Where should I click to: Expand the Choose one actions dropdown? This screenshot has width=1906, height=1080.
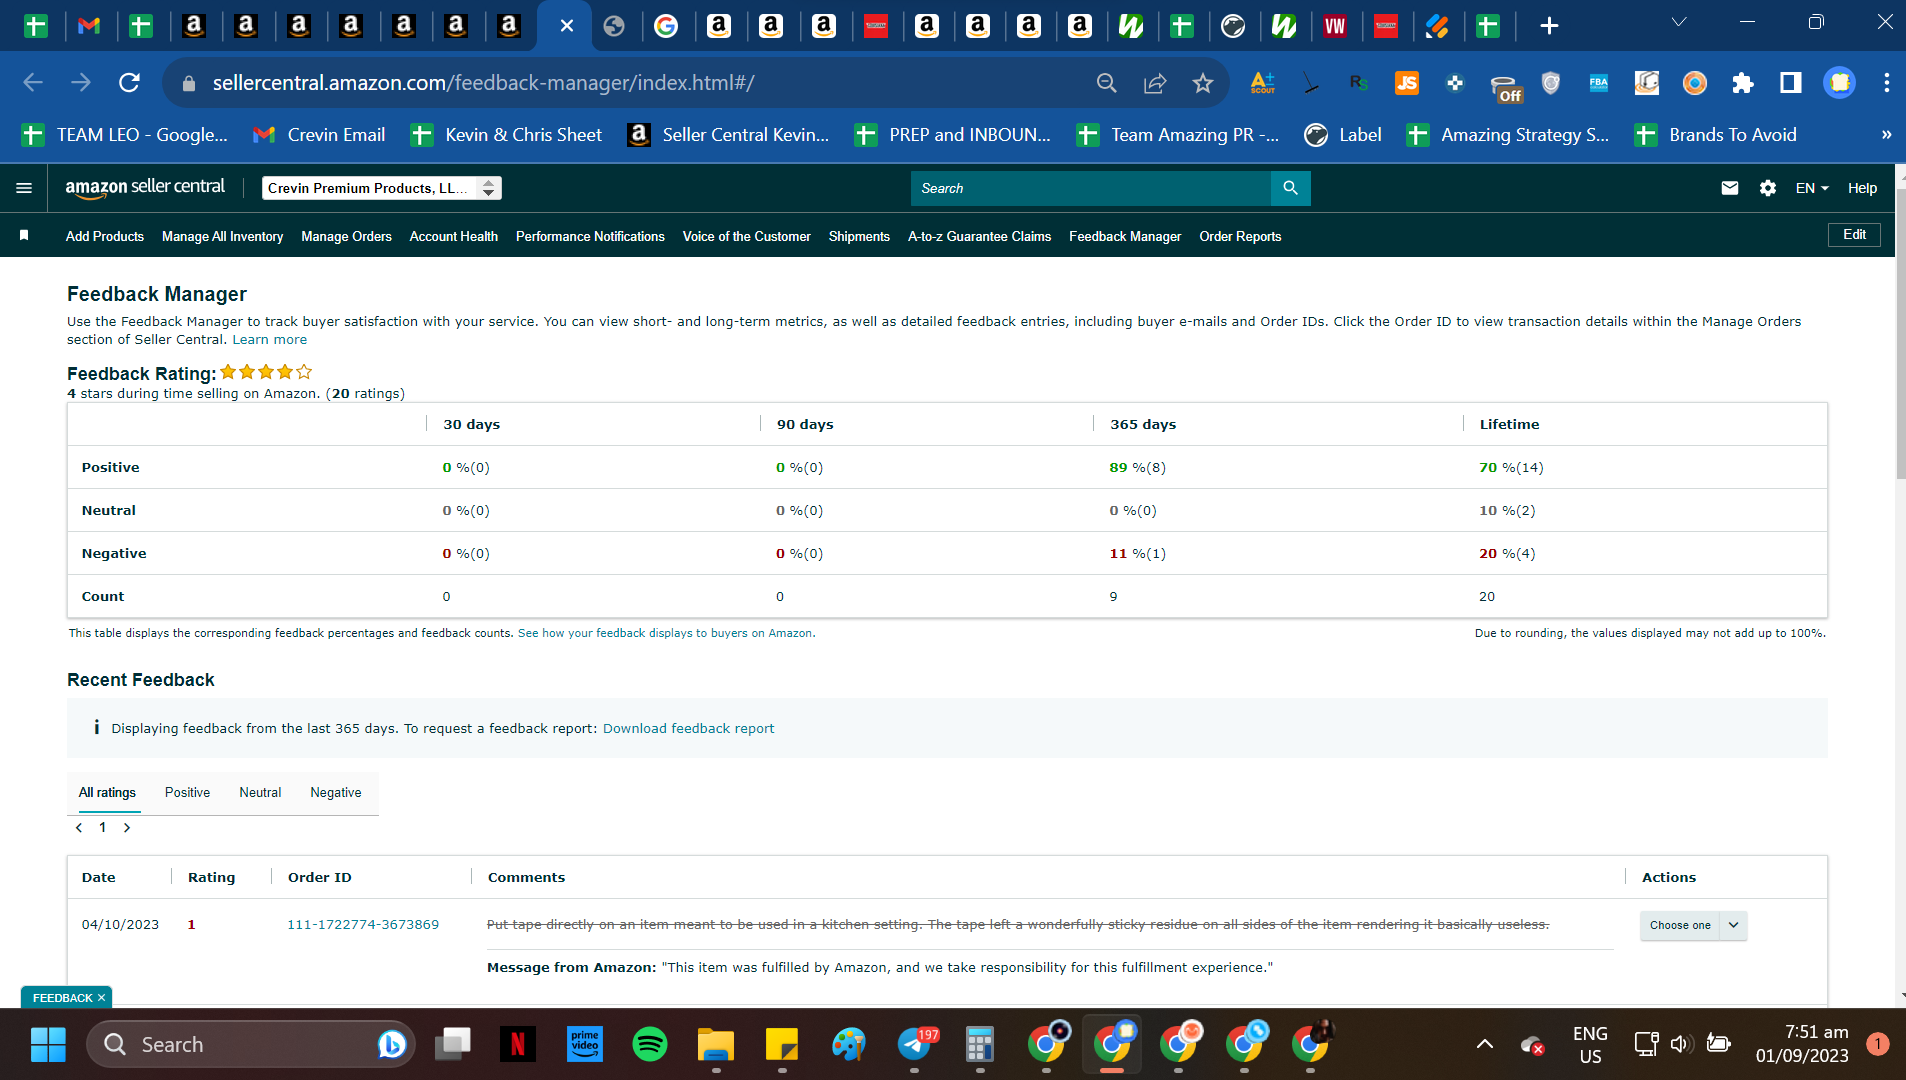(1733, 925)
